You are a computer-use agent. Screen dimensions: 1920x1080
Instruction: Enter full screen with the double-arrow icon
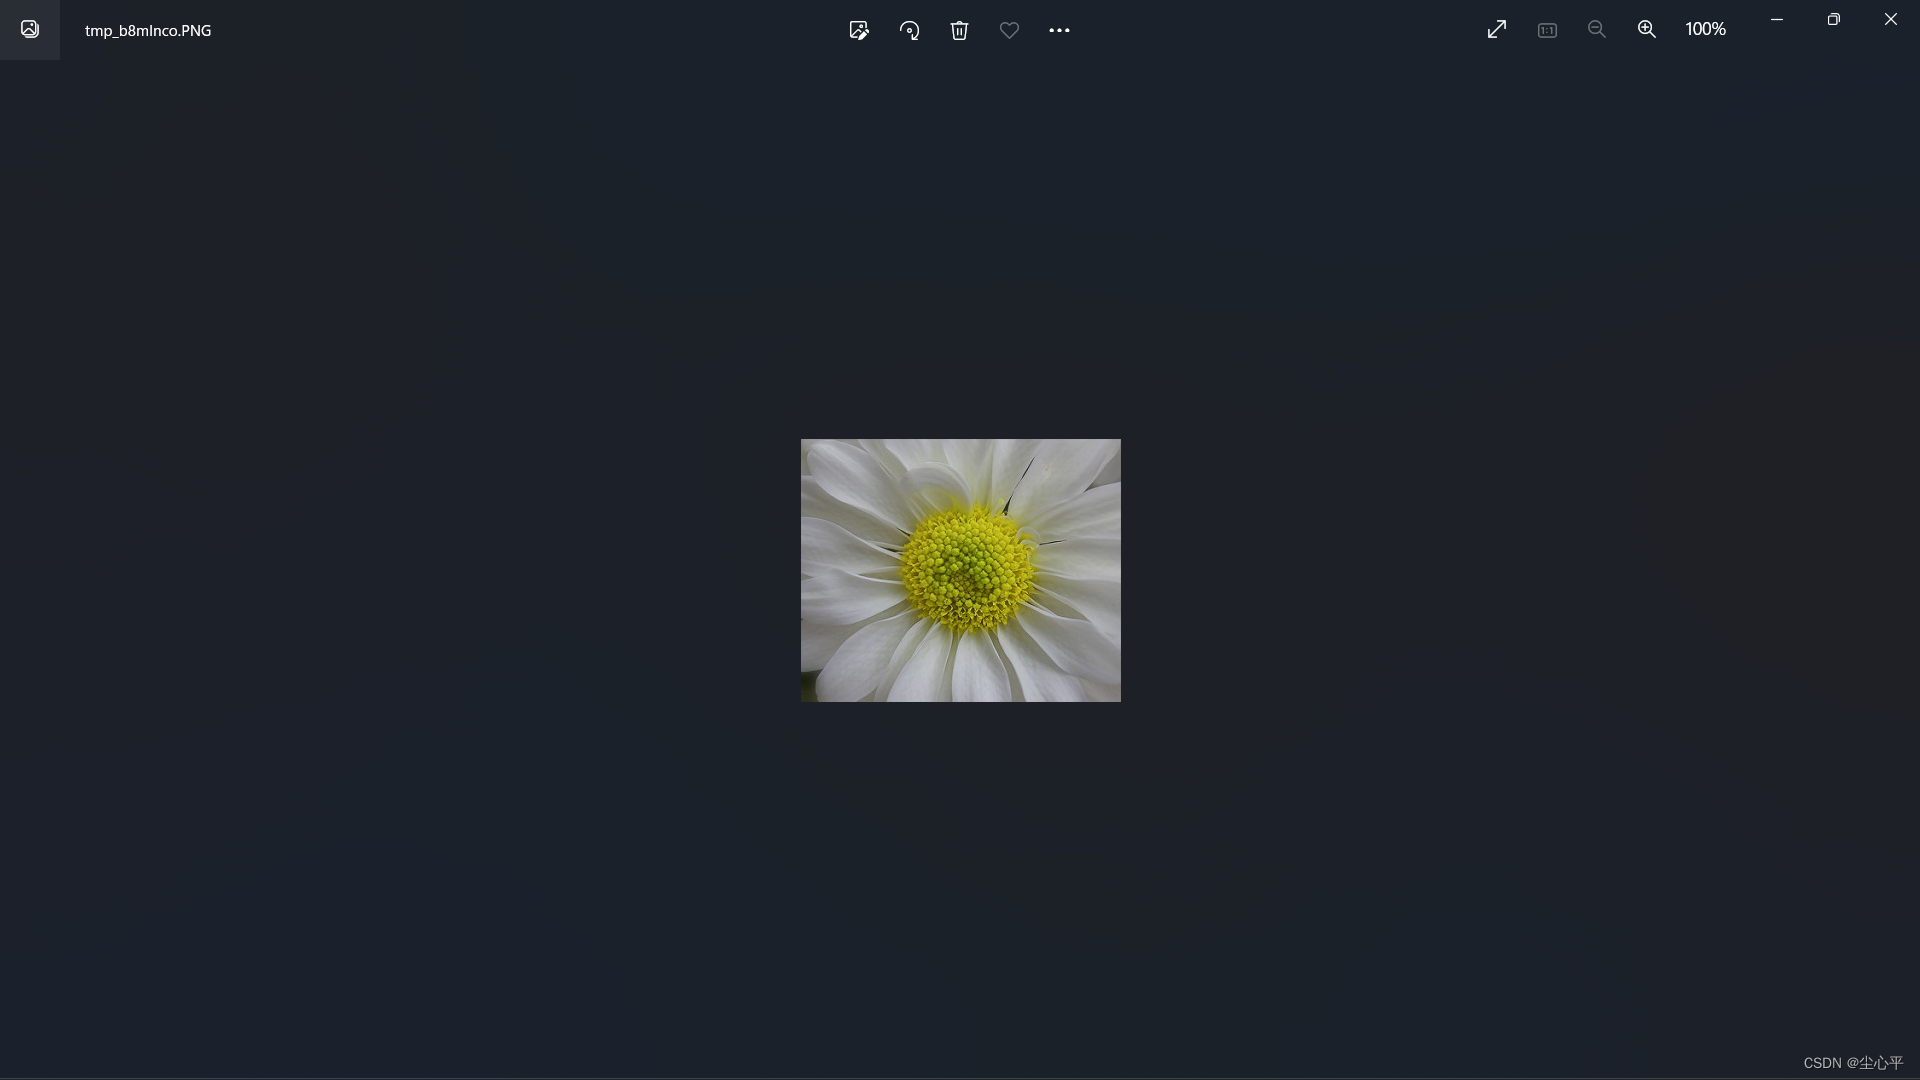click(x=1496, y=30)
